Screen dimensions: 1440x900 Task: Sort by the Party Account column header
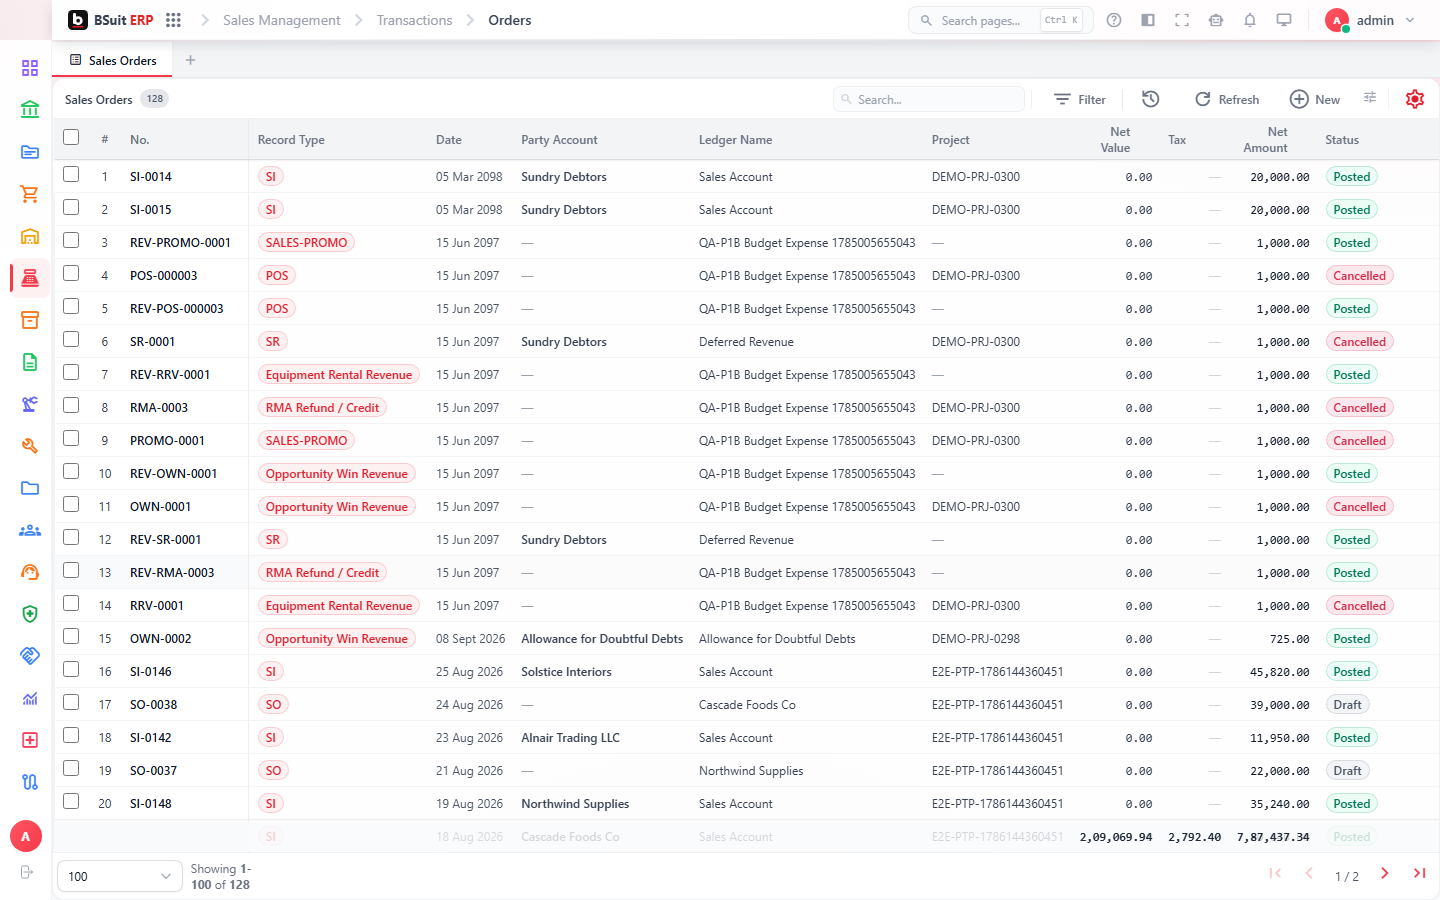point(559,140)
